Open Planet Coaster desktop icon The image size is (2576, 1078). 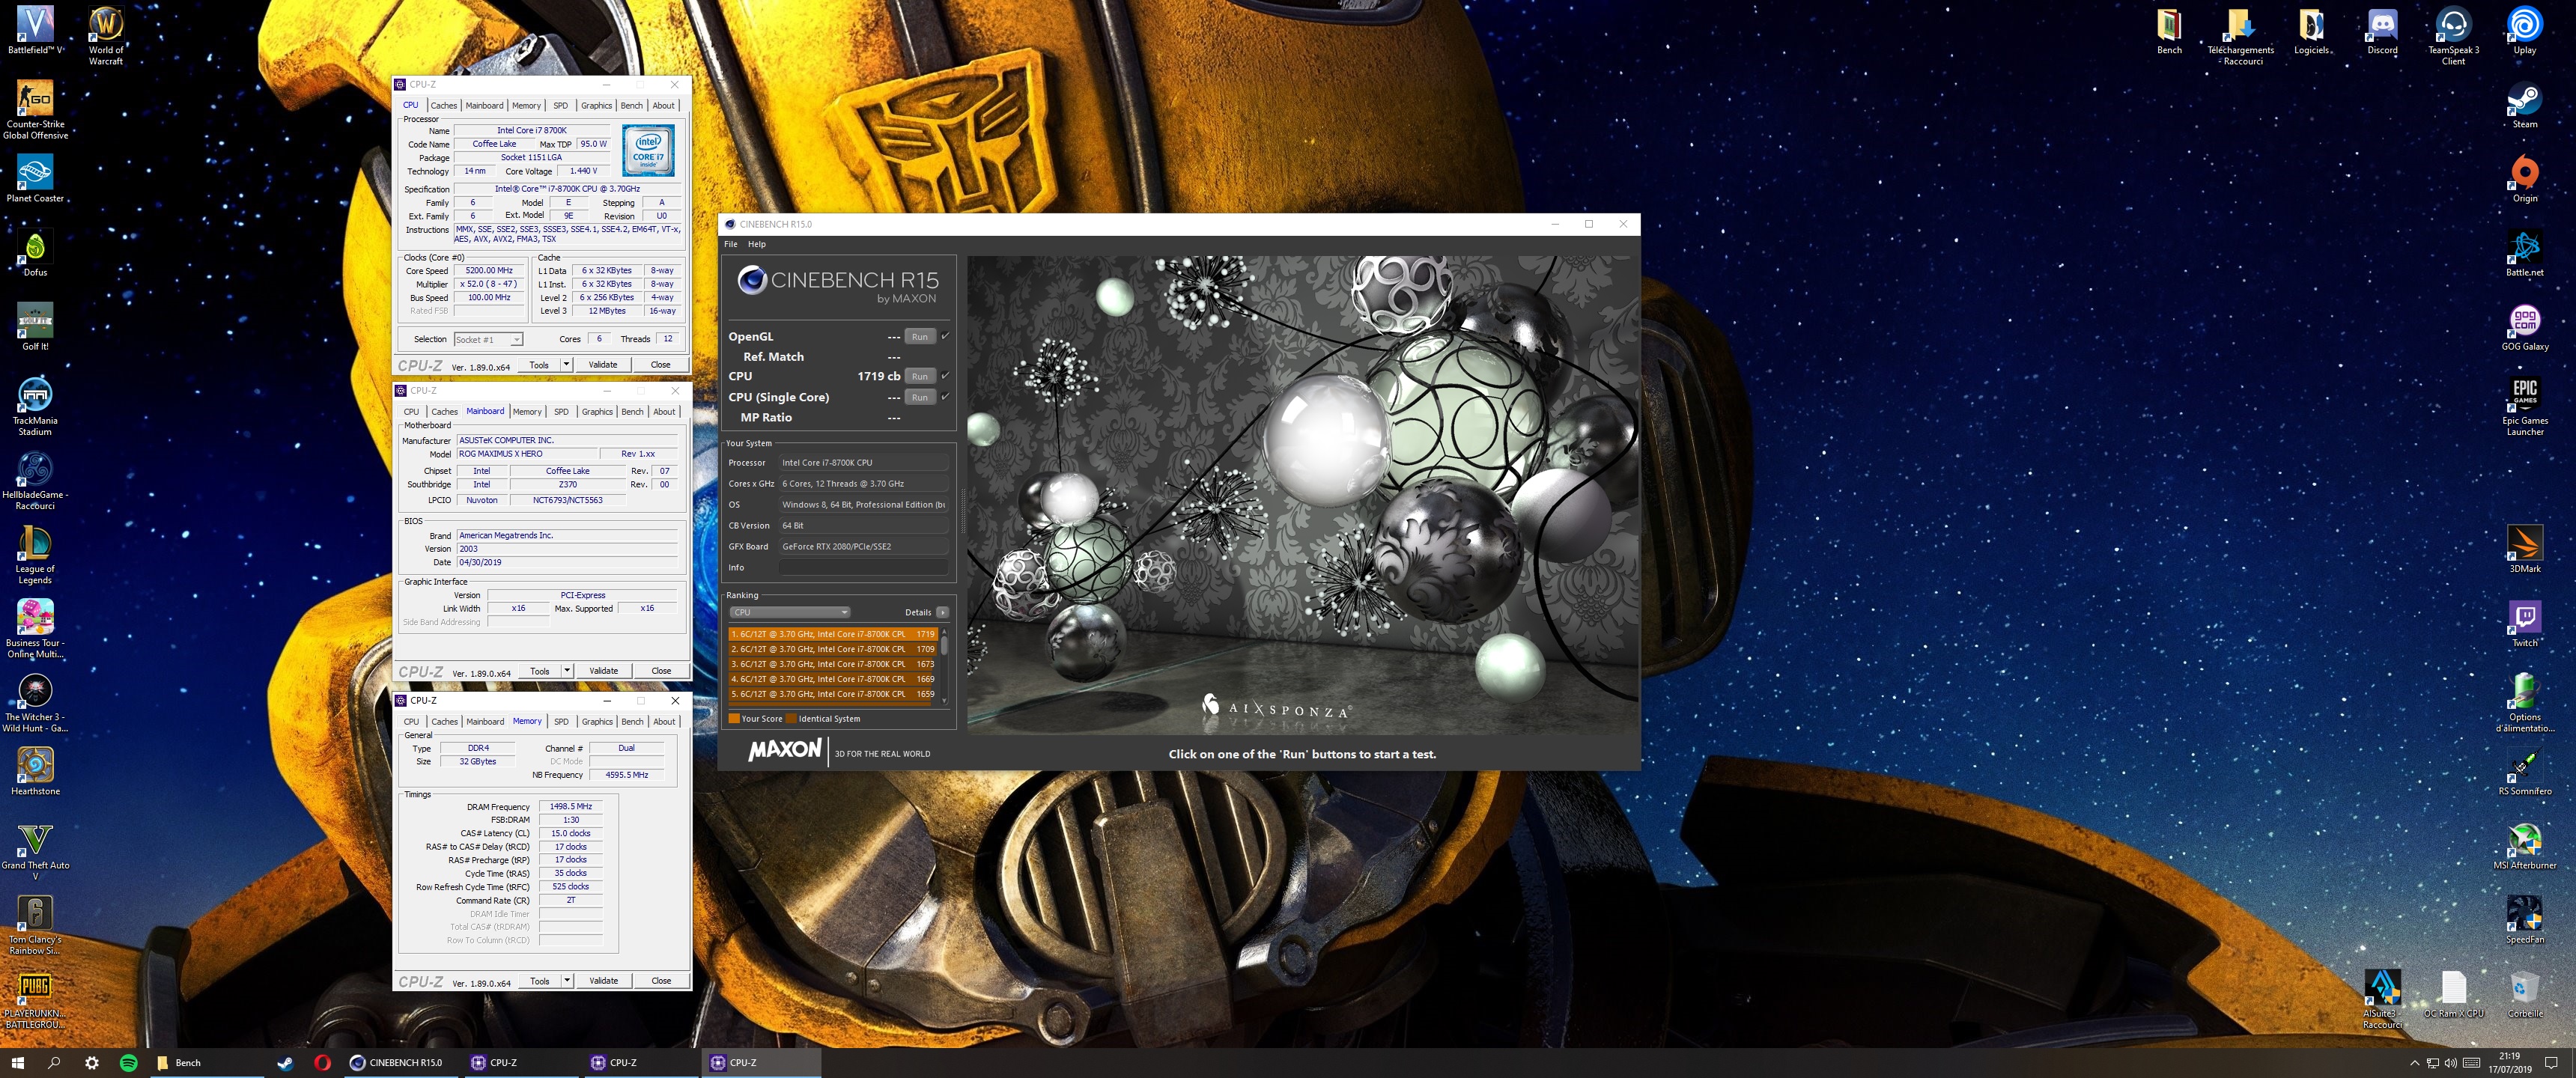pyautogui.click(x=35, y=178)
